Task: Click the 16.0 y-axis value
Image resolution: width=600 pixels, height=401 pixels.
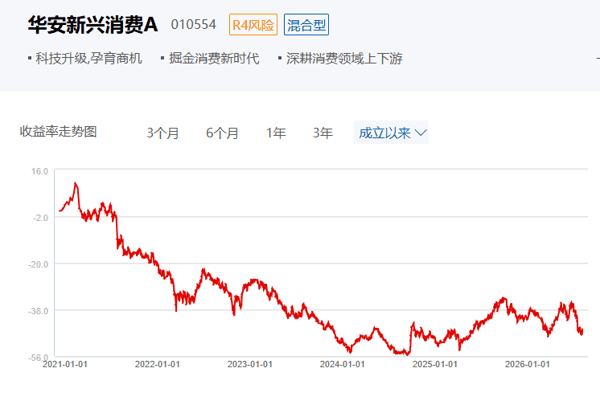Action: coord(40,171)
